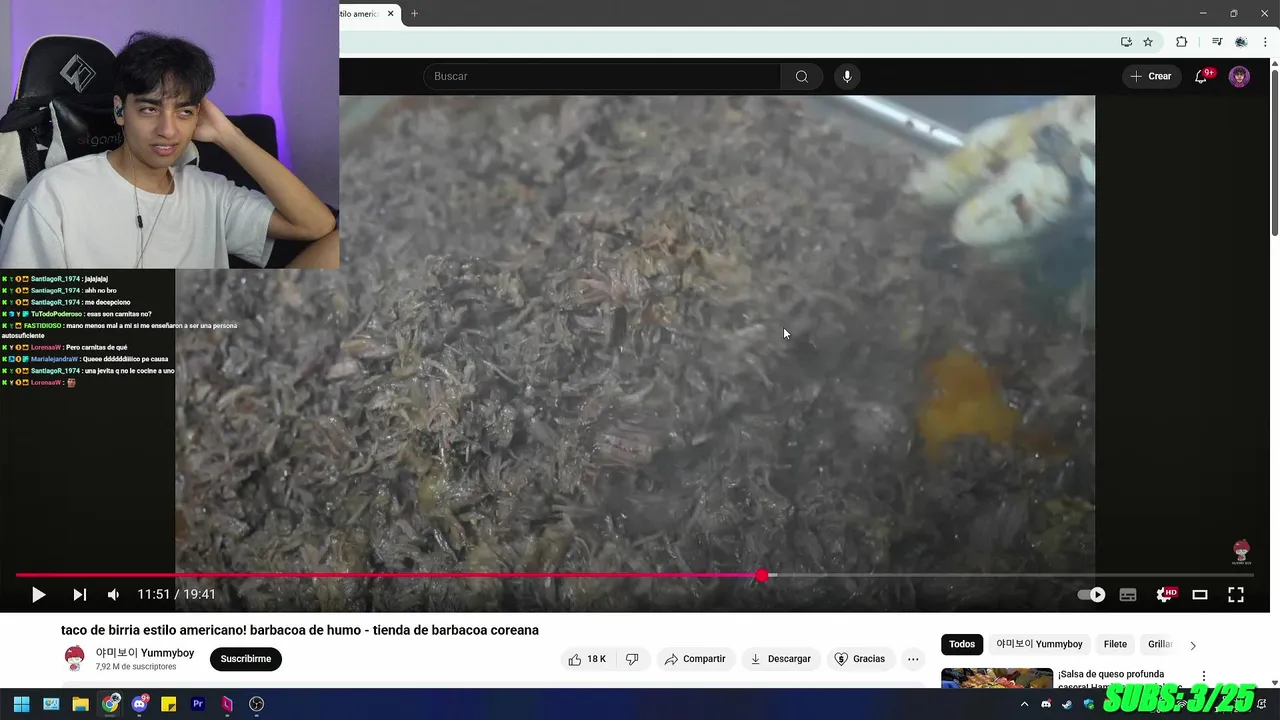Switch to Chrome in the taskbar
Viewport: 1280px width, 720px height.
110,704
